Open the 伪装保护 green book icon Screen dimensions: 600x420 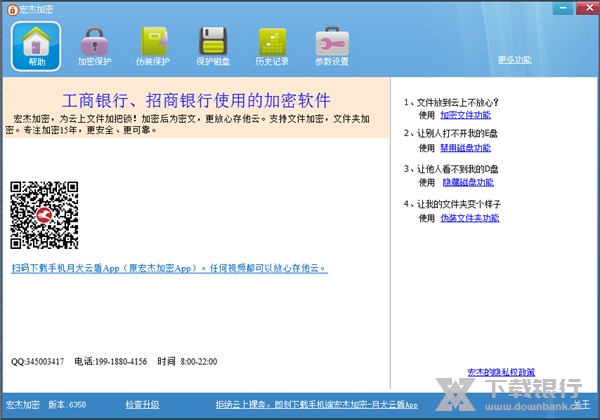153,46
